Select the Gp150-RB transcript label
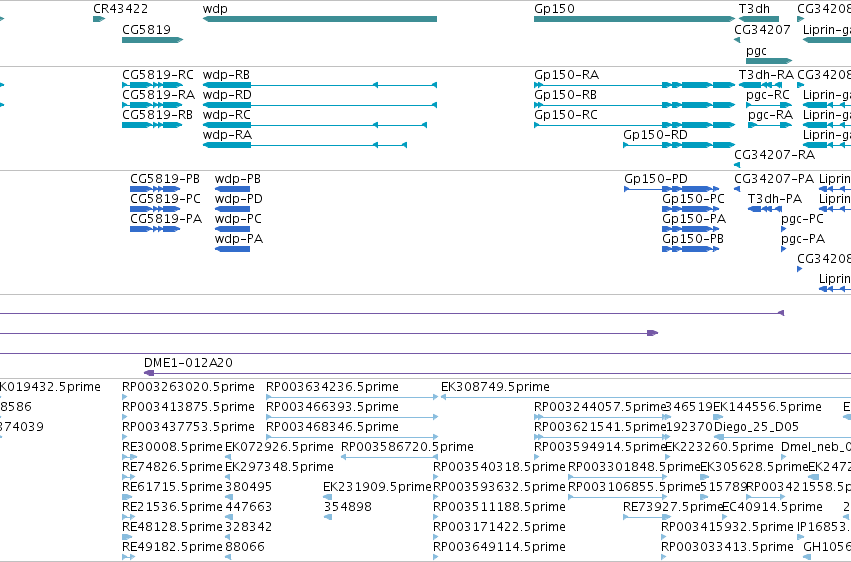 (565, 94)
